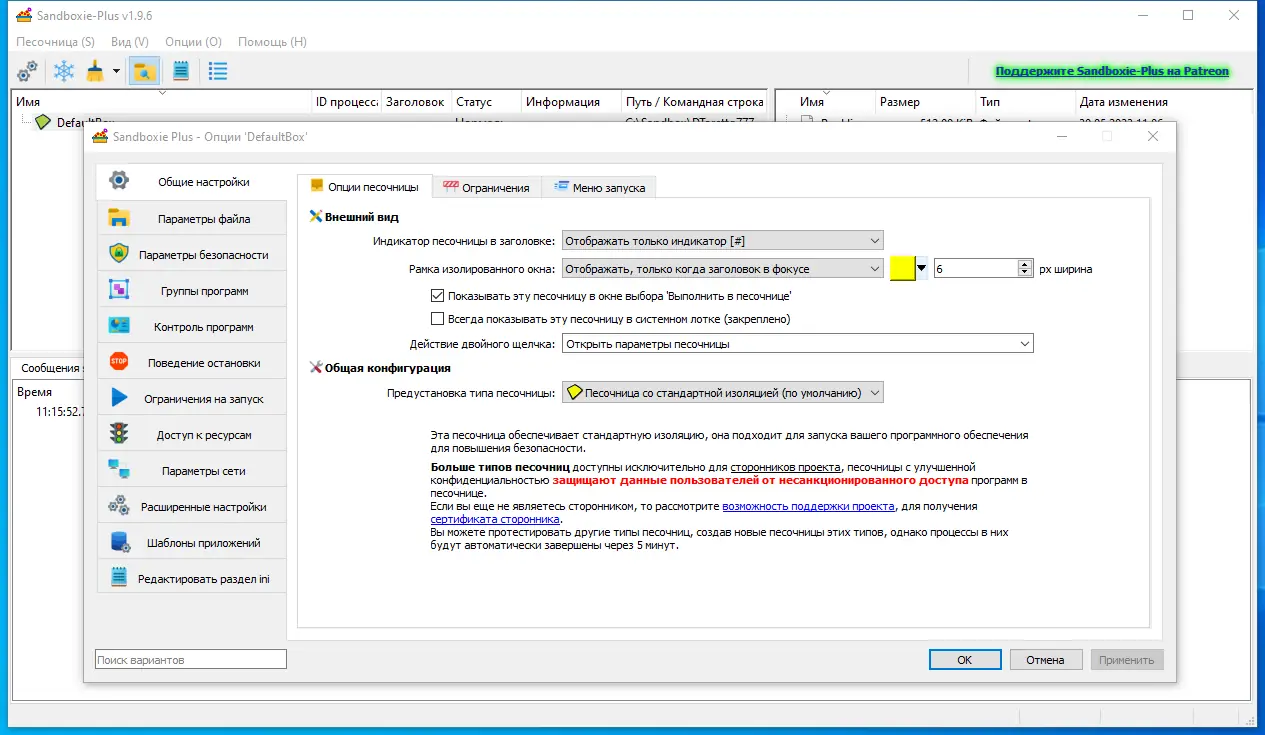Open Рамка изолированного окна dropdown
Image resolution: width=1265 pixels, height=735 pixels.
[x=722, y=268]
